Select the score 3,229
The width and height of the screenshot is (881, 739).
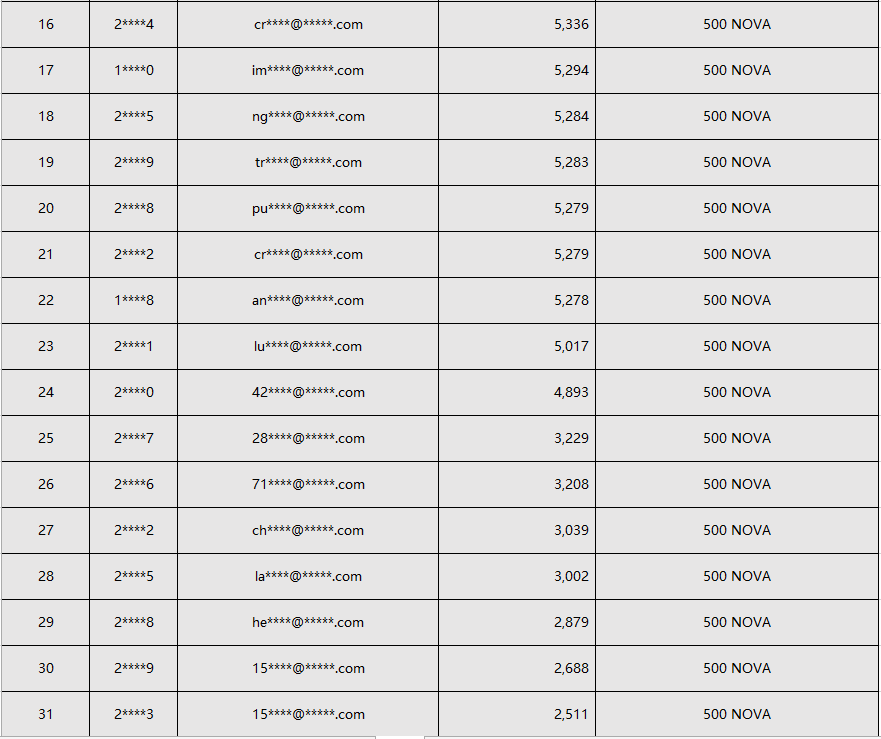pyautogui.click(x=571, y=438)
